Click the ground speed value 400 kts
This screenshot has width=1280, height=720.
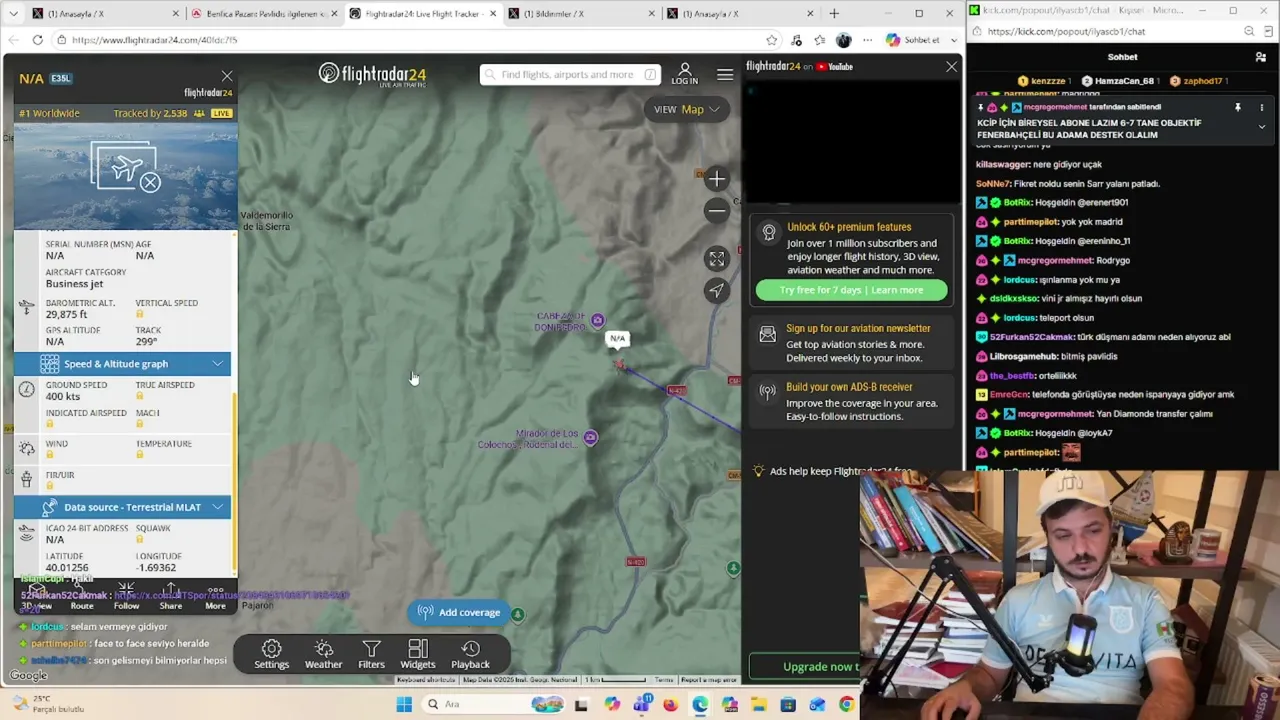click(63, 397)
